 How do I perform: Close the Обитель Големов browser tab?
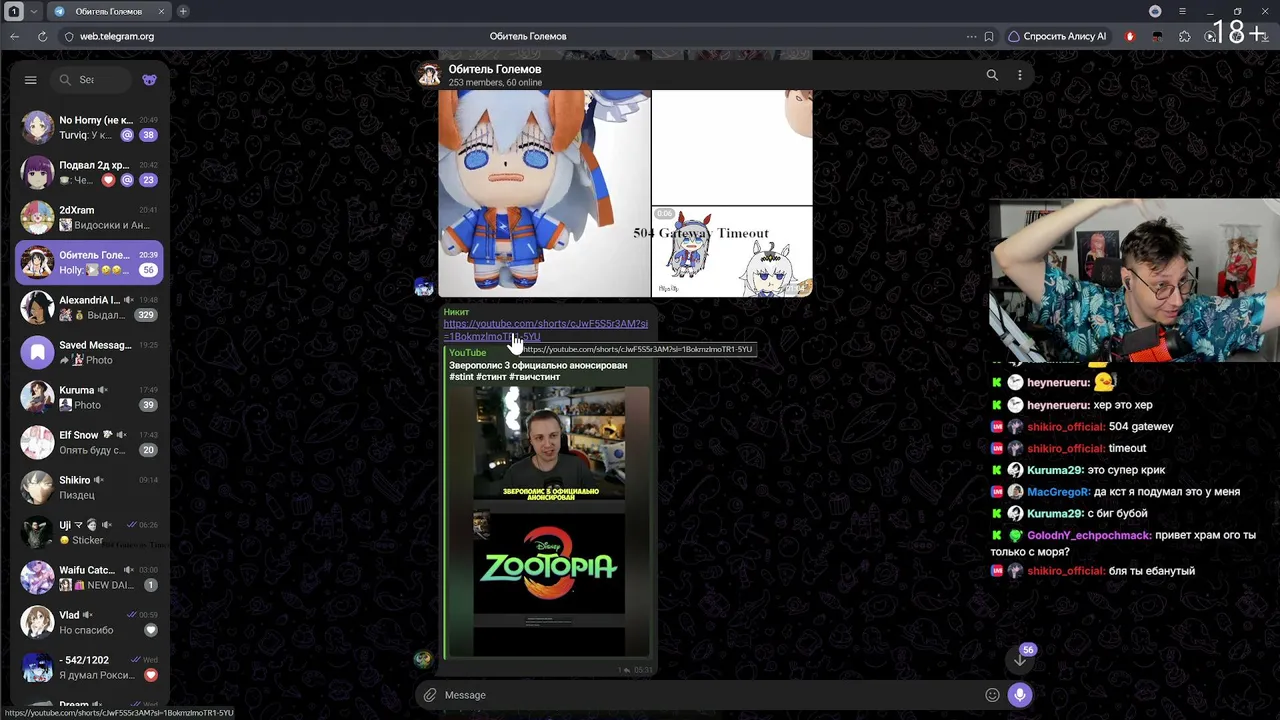[161, 11]
